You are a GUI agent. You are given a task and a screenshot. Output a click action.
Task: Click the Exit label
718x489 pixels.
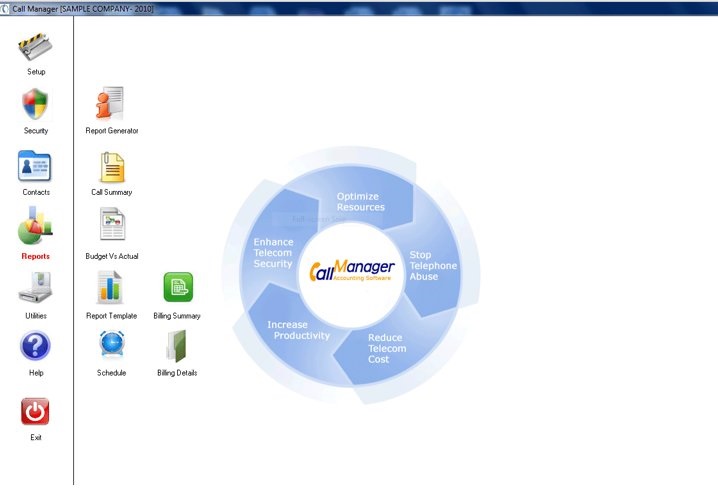coord(36,438)
